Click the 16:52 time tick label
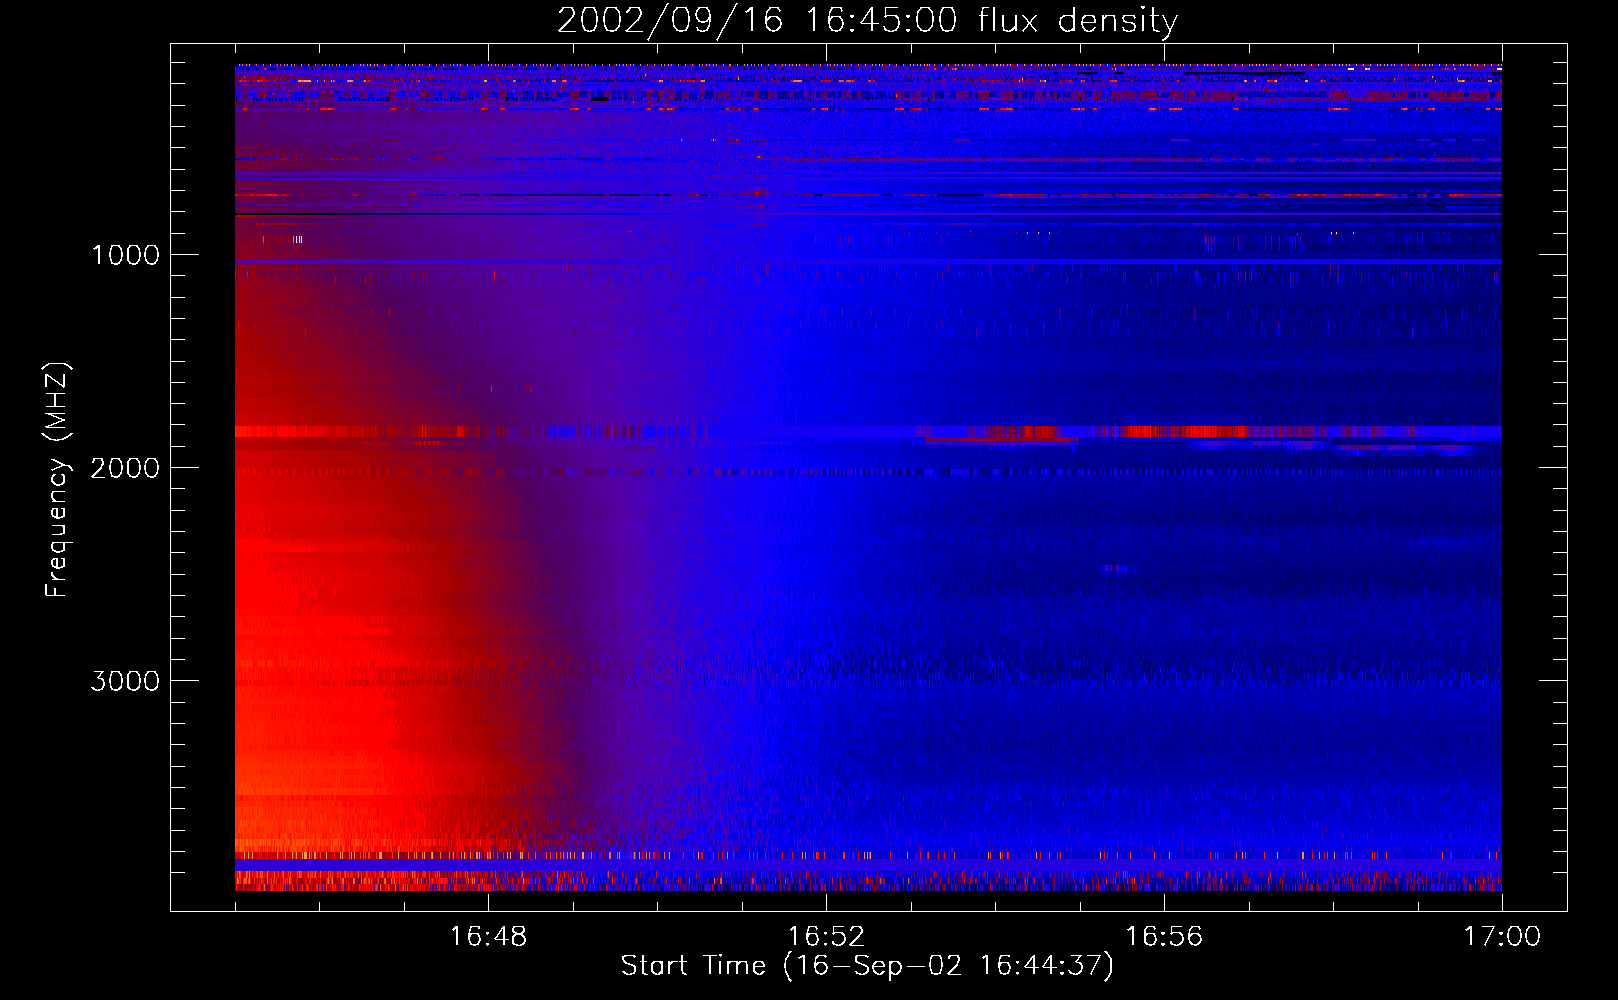 [x=826, y=937]
